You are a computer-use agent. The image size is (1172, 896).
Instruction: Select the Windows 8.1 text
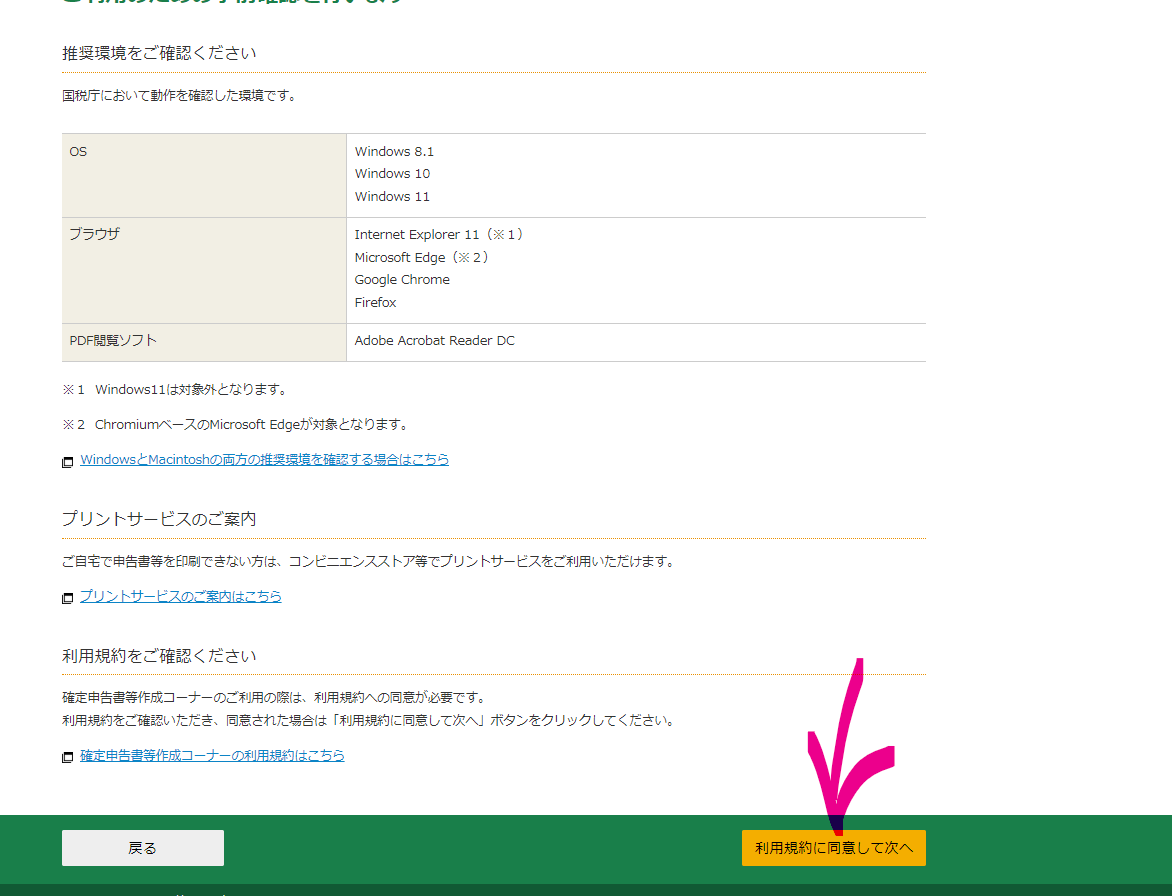[394, 152]
